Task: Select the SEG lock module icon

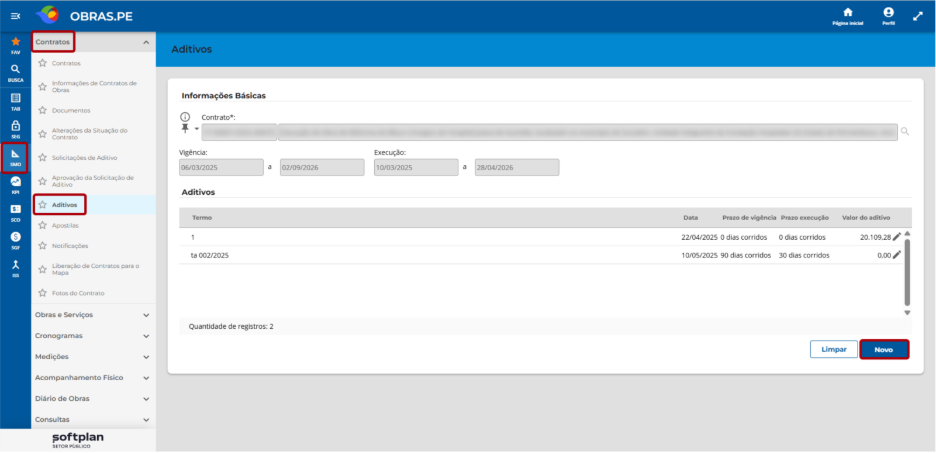Action: [x=16, y=126]
